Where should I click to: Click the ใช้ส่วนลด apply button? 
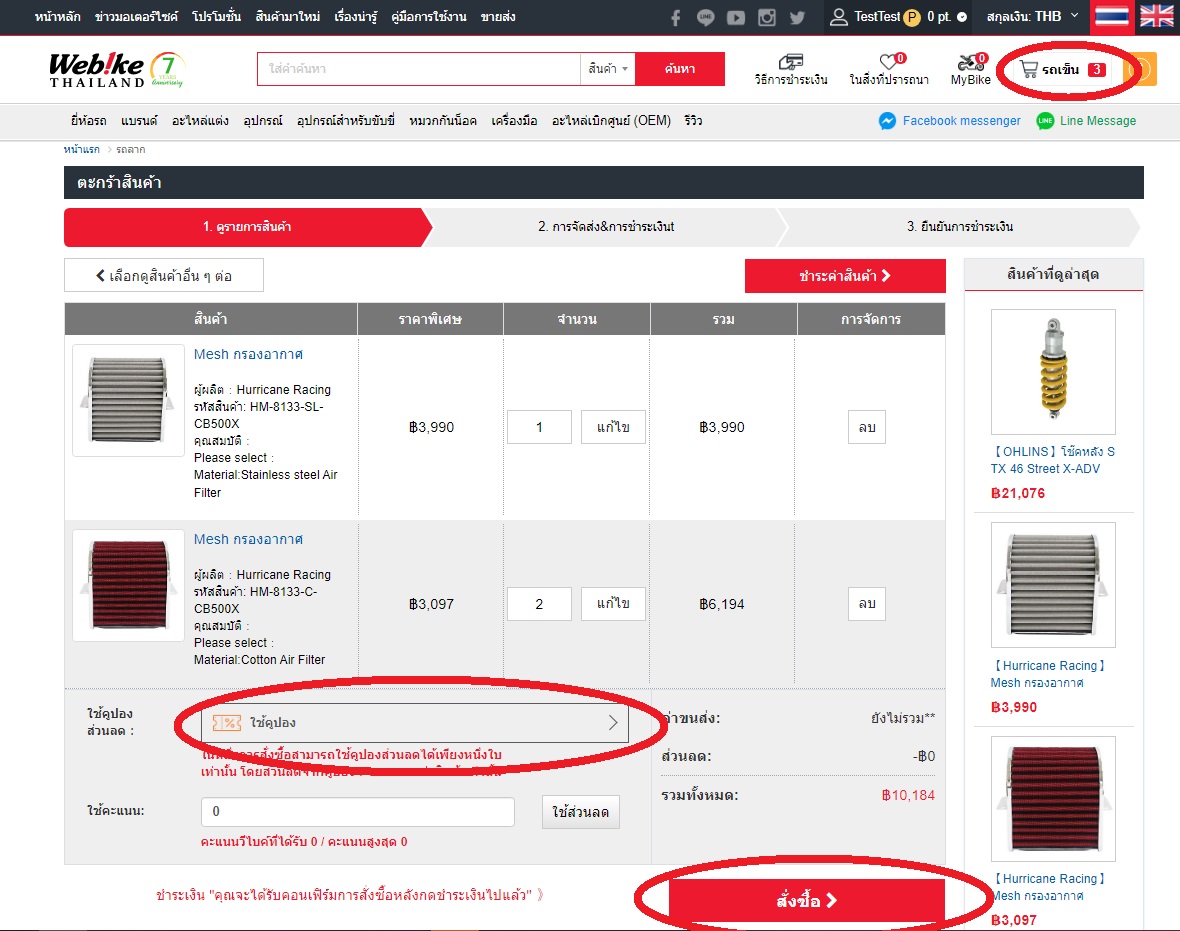[x=580, y=812]
